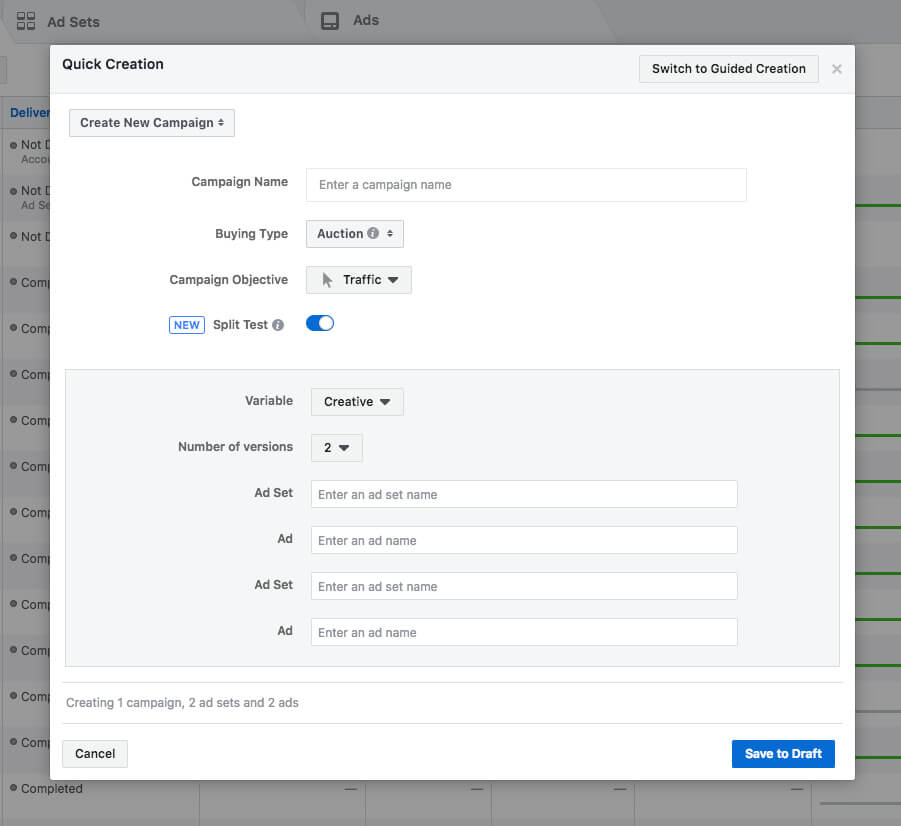This screenshot has width=901, height=826.
Task: Click the first Ad Set name field
Action: pyautogui.click(x=524, y=495)
